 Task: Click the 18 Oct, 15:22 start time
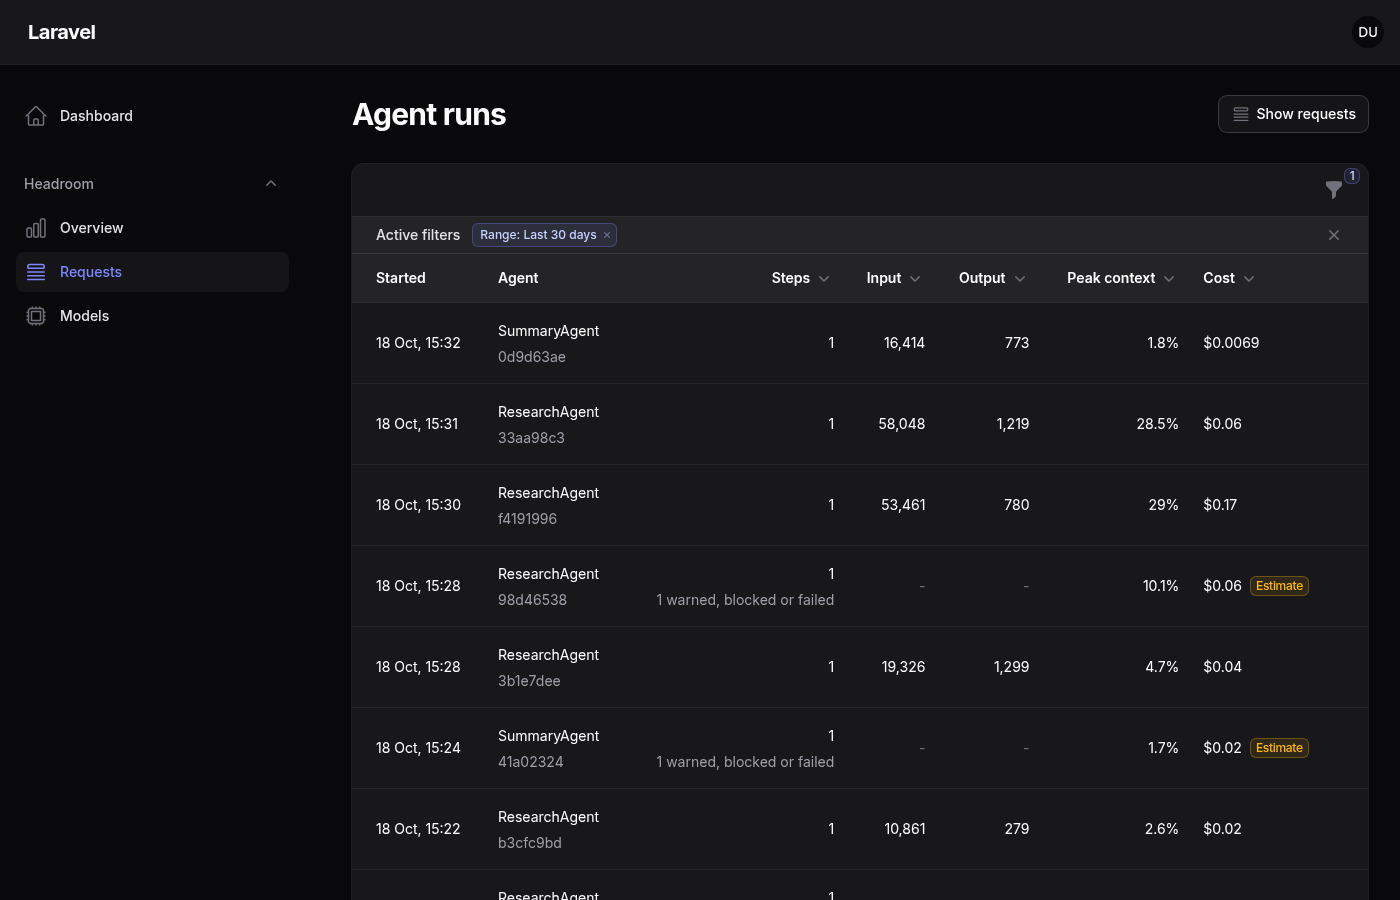point(418,829)
